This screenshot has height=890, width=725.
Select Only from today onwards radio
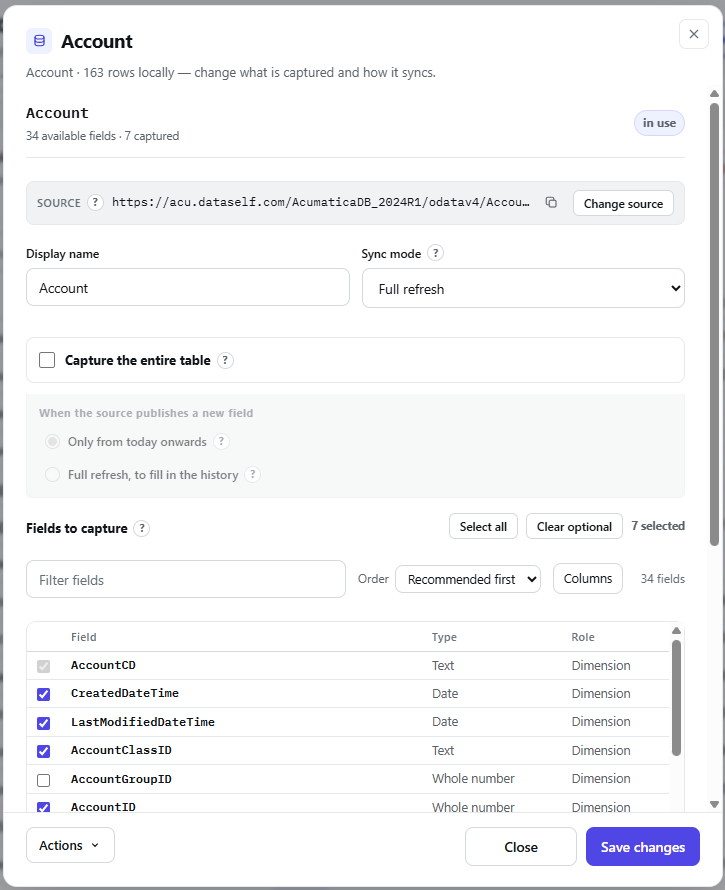[52, 442]
